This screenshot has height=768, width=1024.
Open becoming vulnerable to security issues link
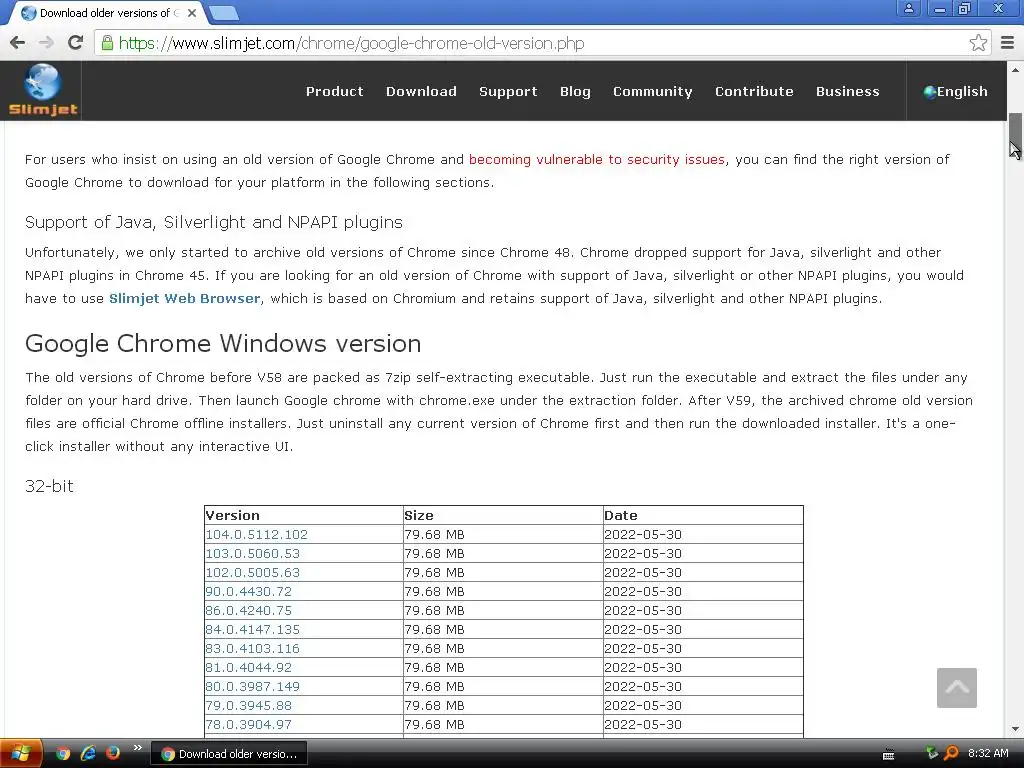click(597, 159)
